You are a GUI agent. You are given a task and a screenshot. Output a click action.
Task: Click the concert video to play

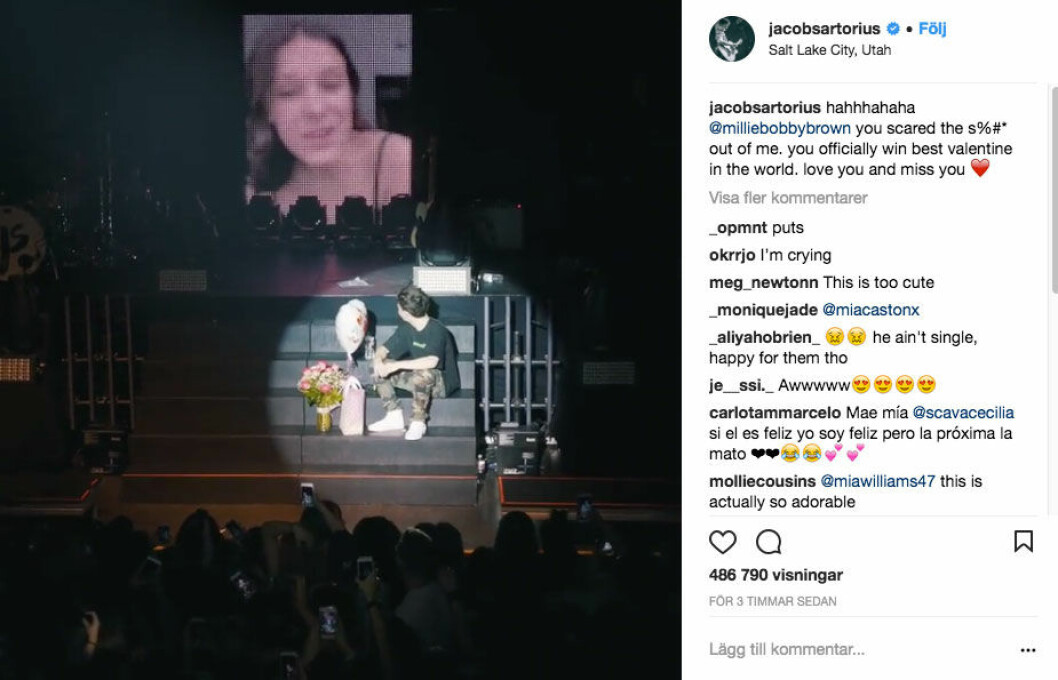point(340,340)
